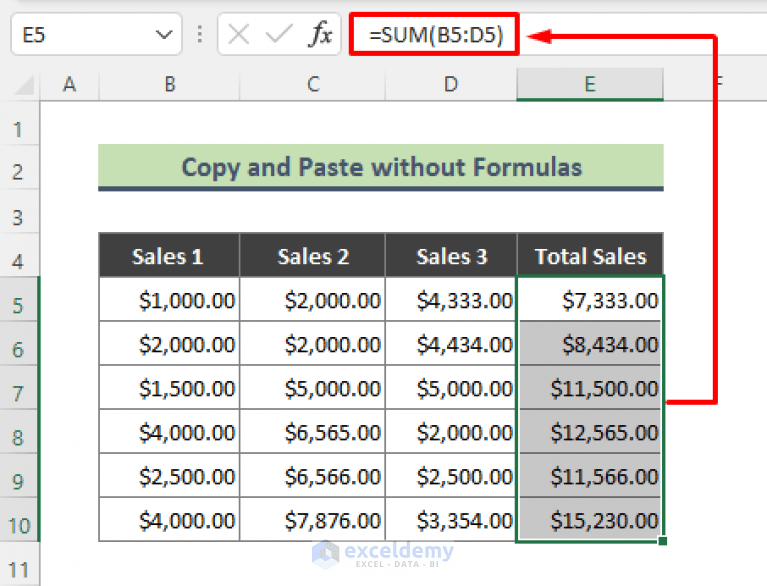
Task: Select cell D5 with $4,333.00
Action: [451, 299]
